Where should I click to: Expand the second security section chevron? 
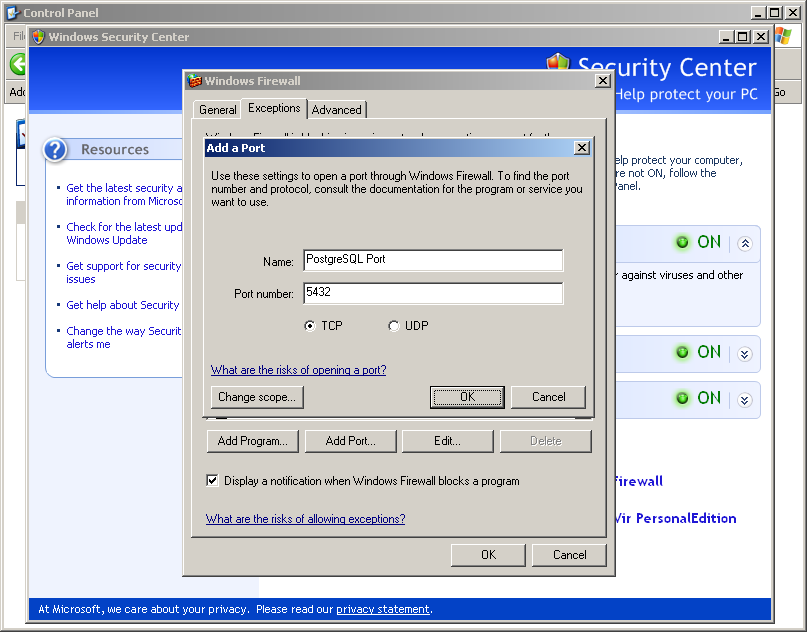(x=745, y=354)
